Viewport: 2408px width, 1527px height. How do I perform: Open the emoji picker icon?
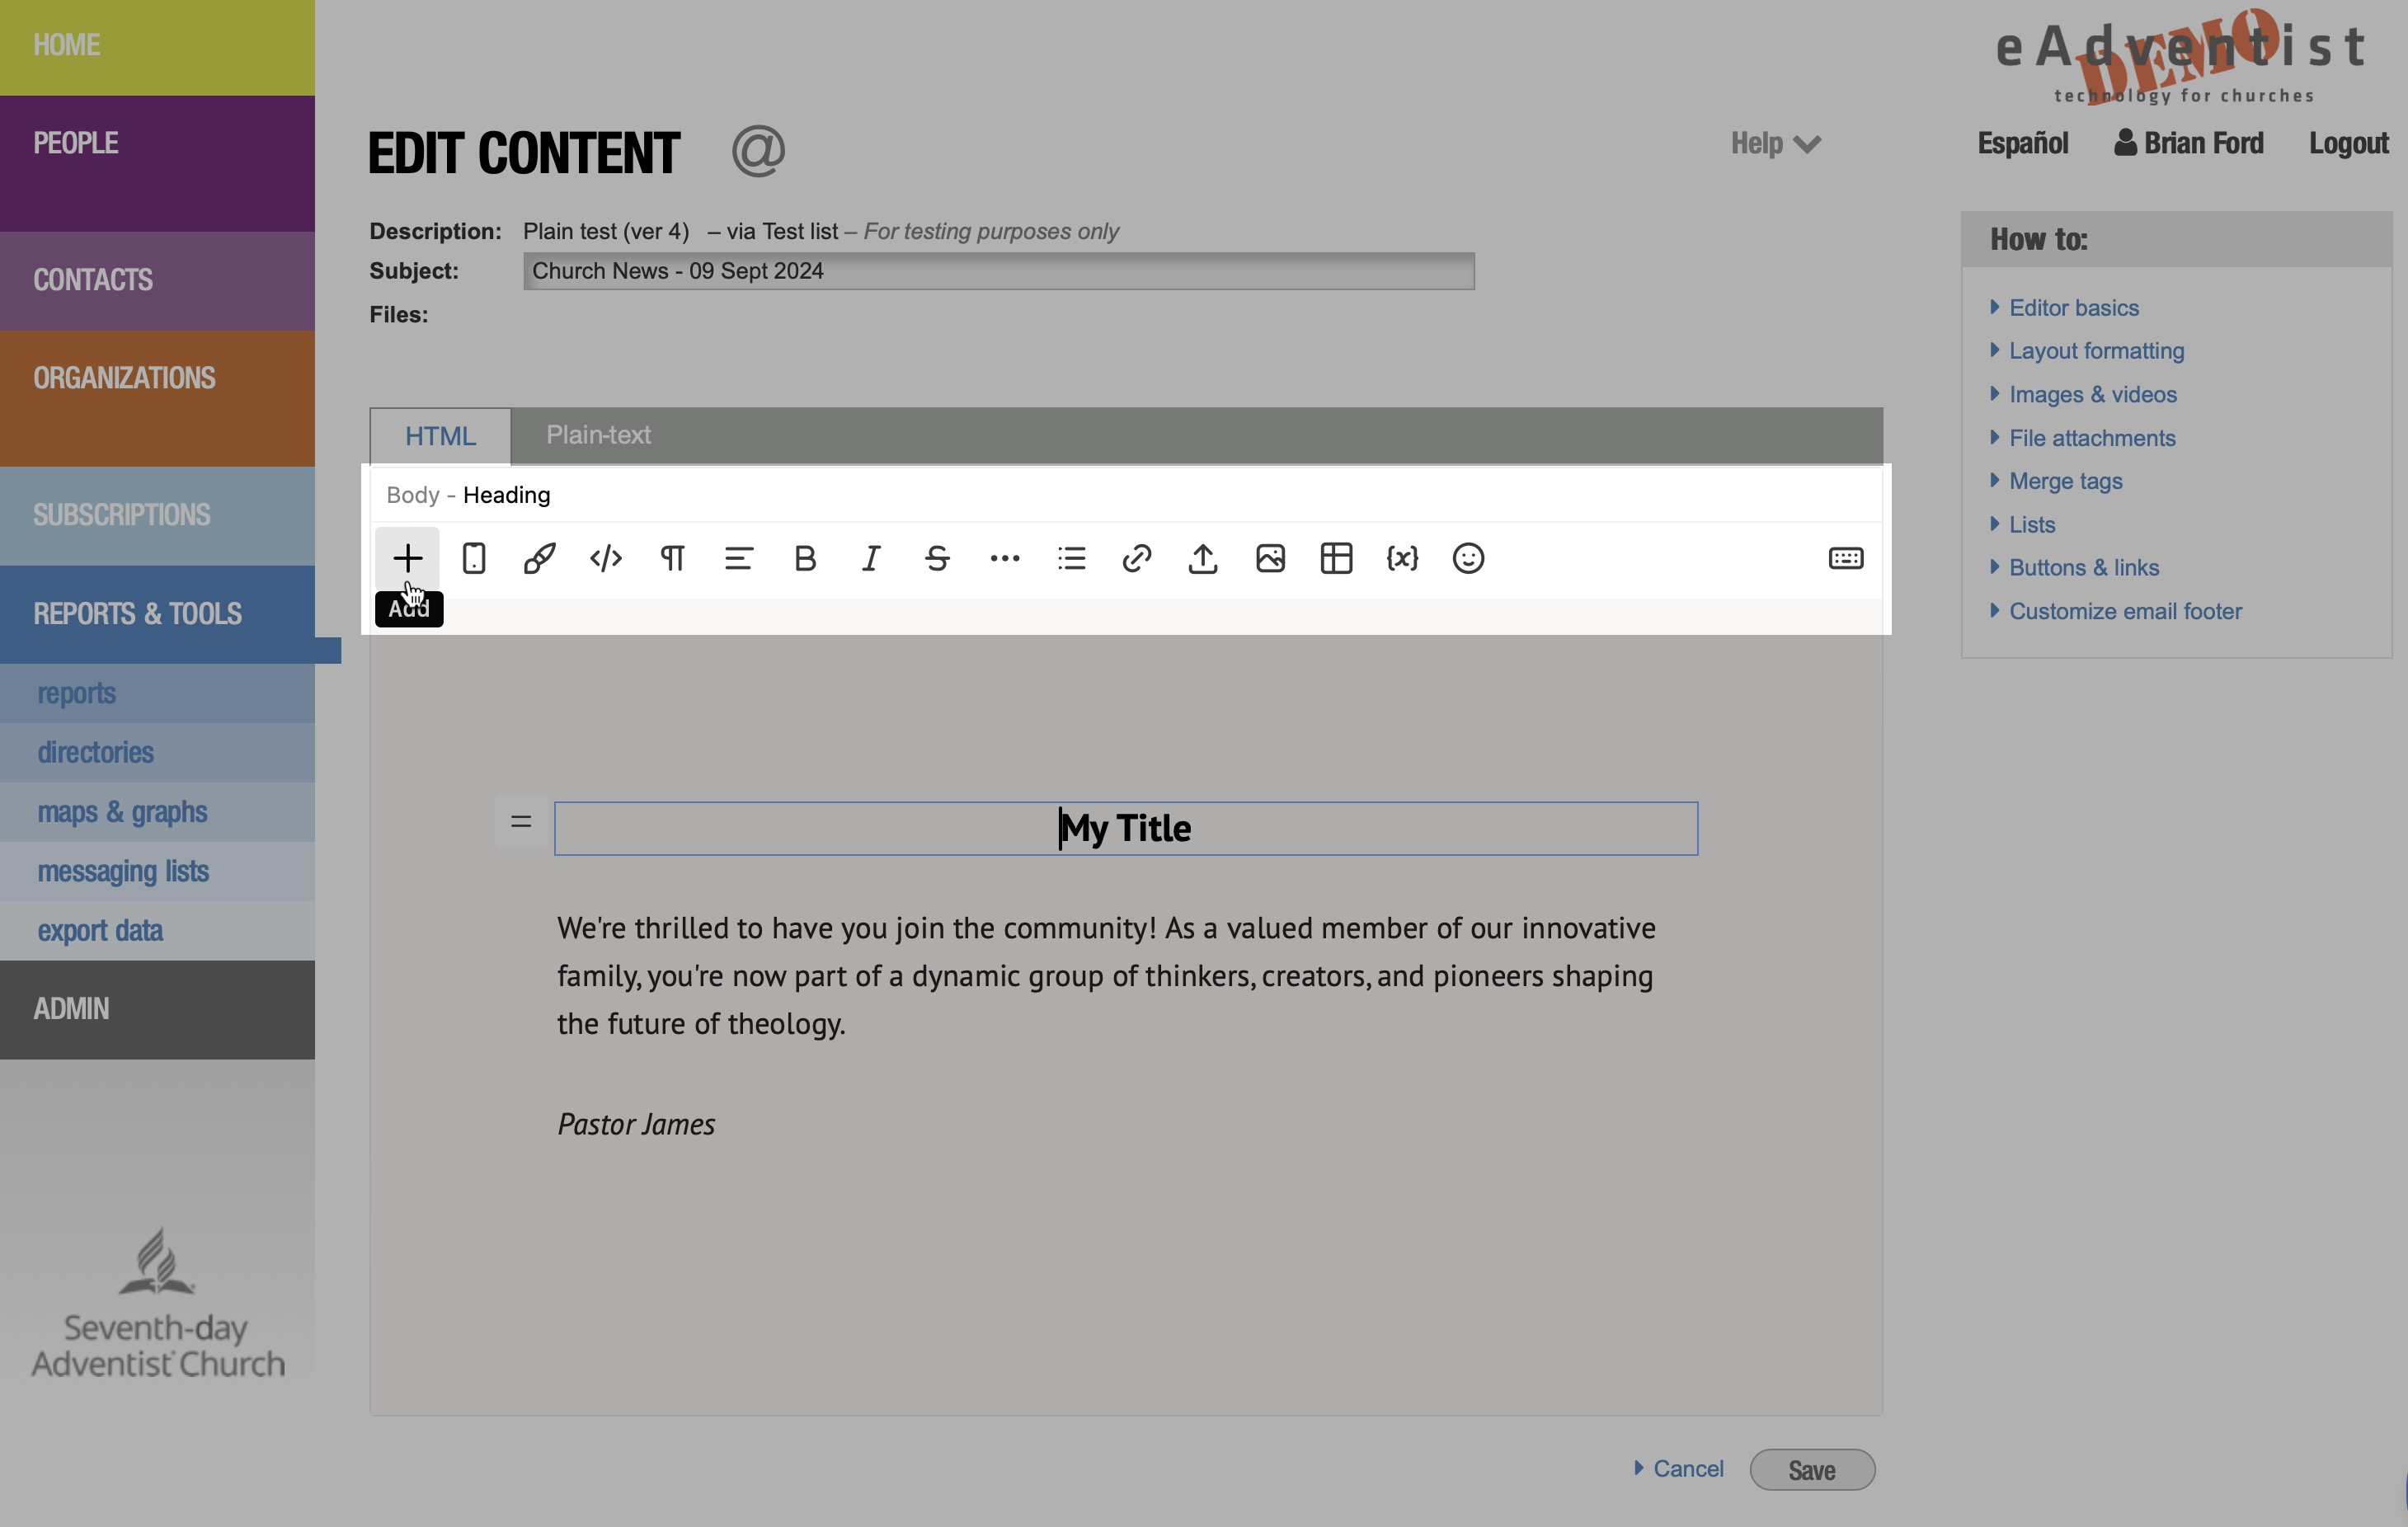[x=1468, y=558]
